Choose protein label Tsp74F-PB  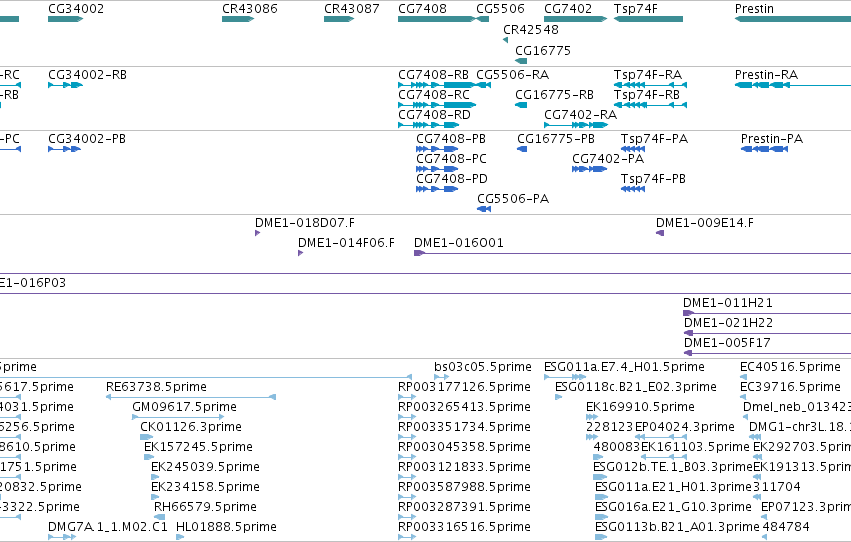click(653, 179)
